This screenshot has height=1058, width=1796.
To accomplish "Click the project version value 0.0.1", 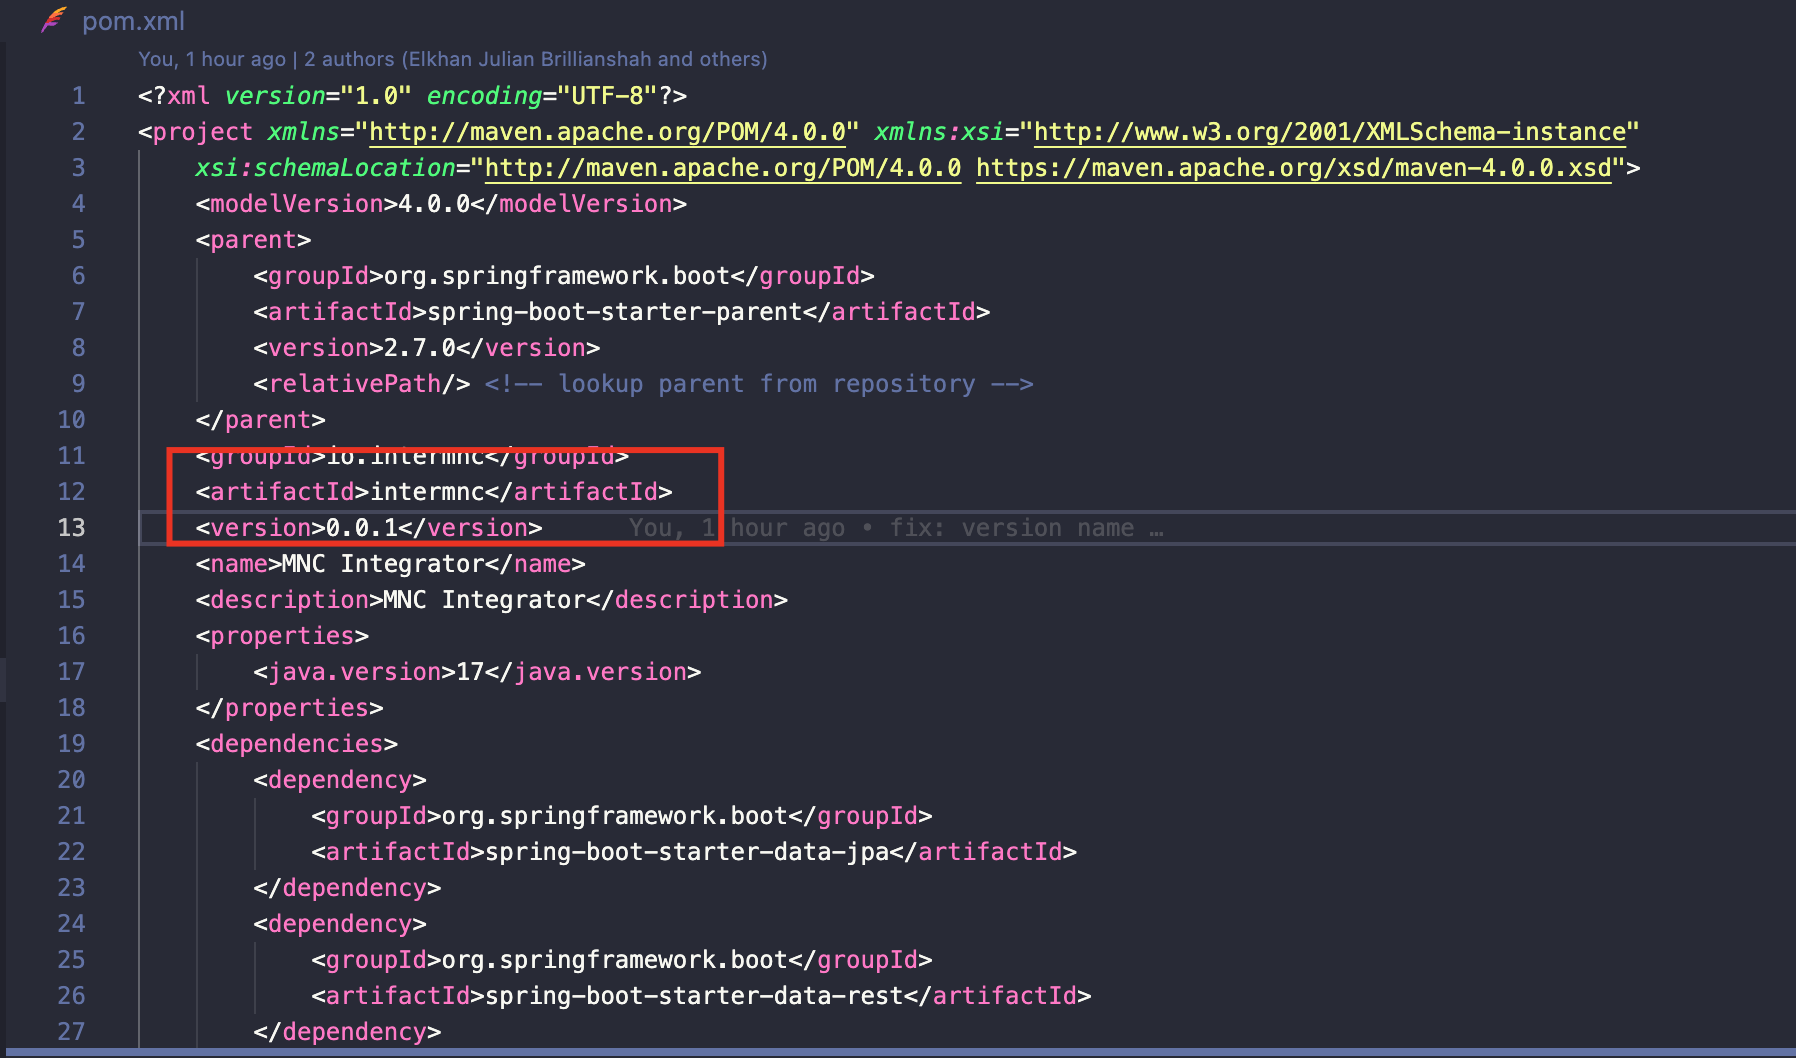I will pos(362,528).
